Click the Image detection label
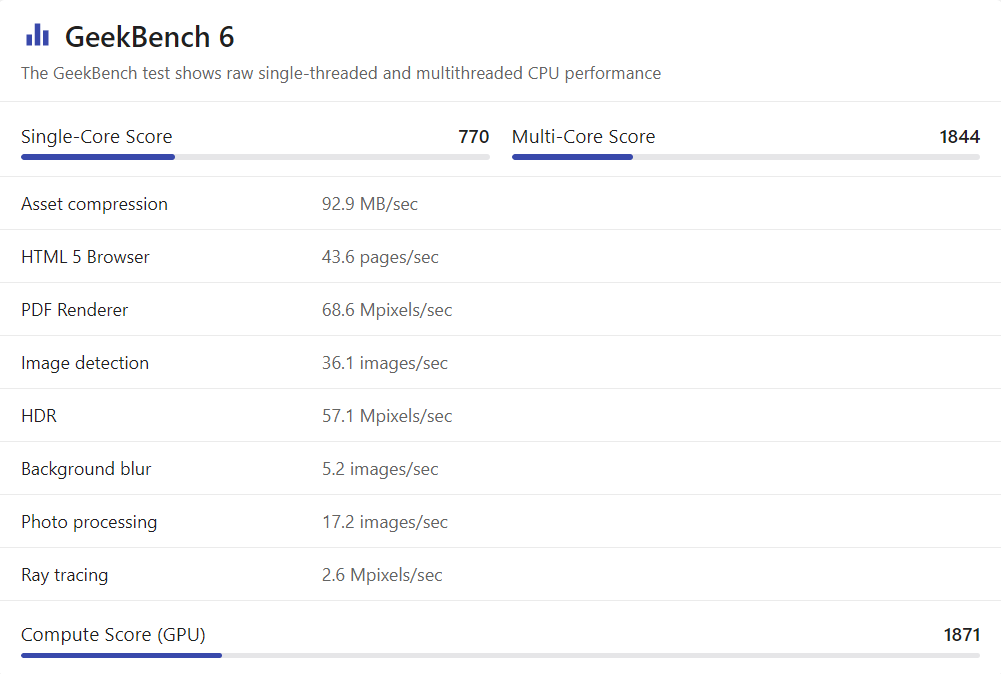1001x674 pixels. coord(85,363)
